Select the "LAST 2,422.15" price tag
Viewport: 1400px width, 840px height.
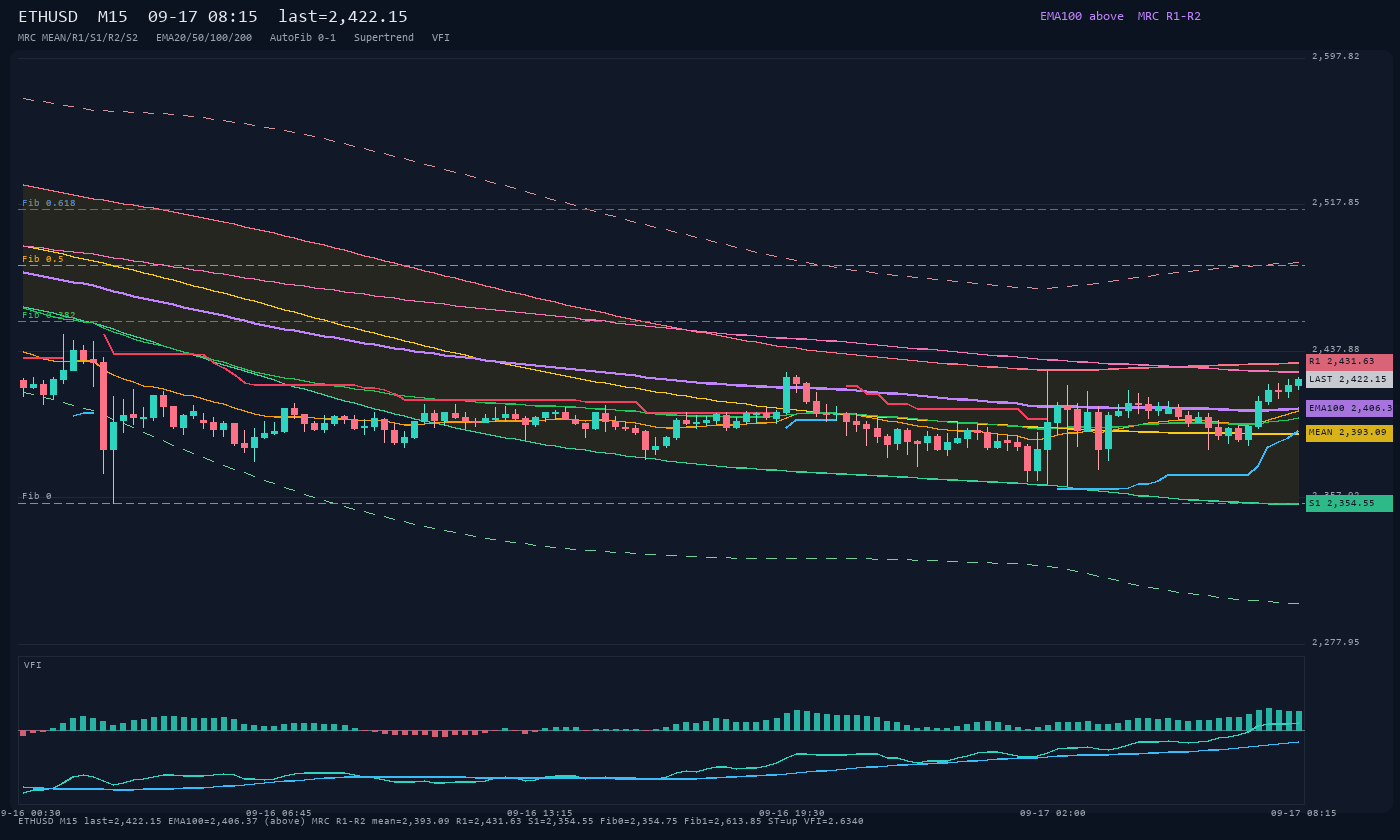click(1349, 380)
